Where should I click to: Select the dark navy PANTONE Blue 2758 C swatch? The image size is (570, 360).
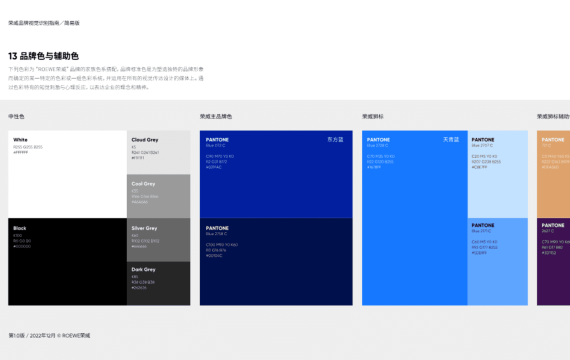point(276,261)
